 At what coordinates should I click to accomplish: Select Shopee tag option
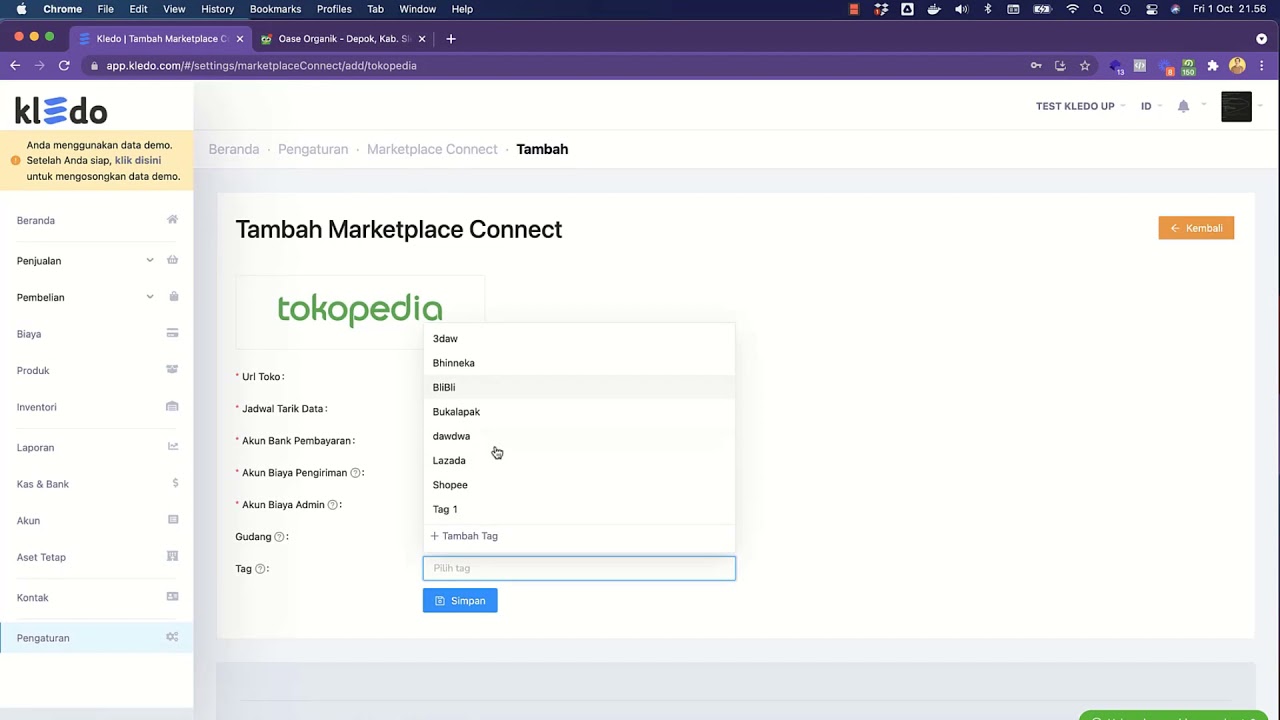point(579,485)
